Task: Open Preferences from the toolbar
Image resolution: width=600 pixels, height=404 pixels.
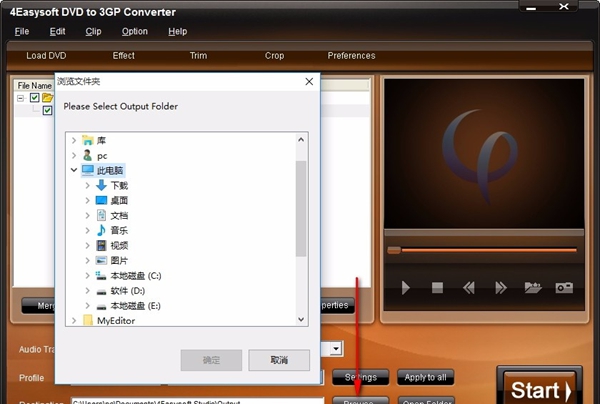Action: (351, 56)
